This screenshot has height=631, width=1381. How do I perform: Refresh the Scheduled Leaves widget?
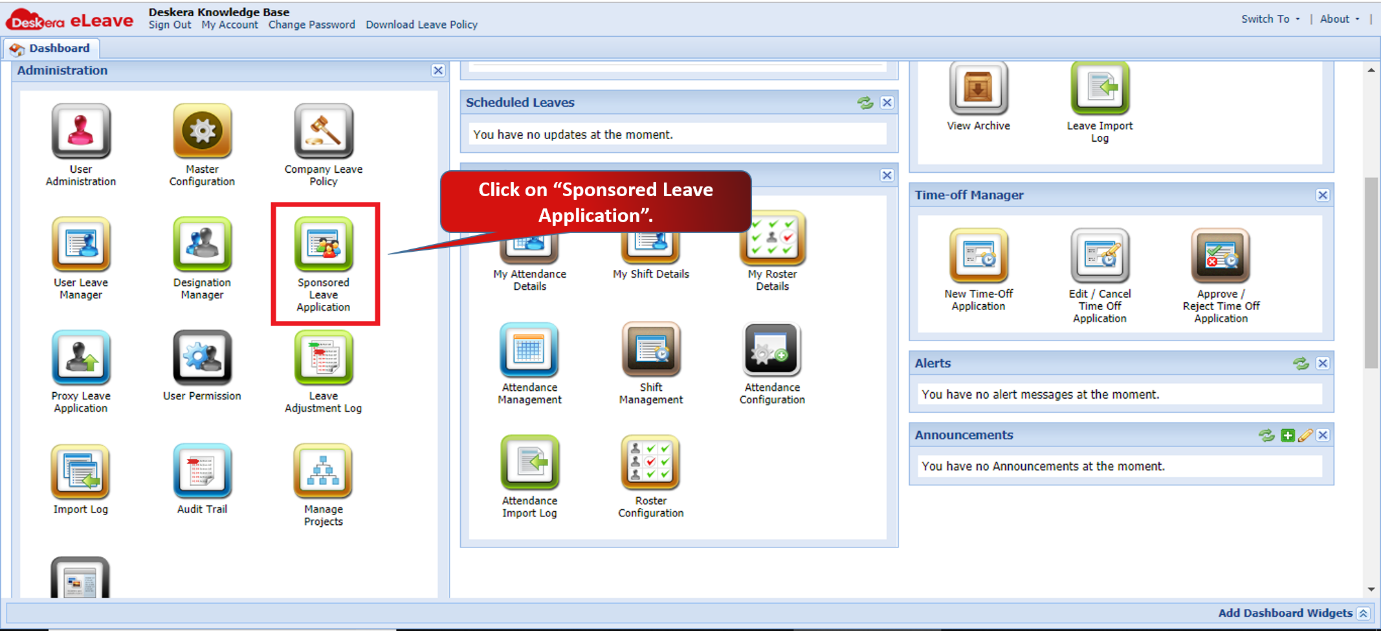(x=866, y=103)
